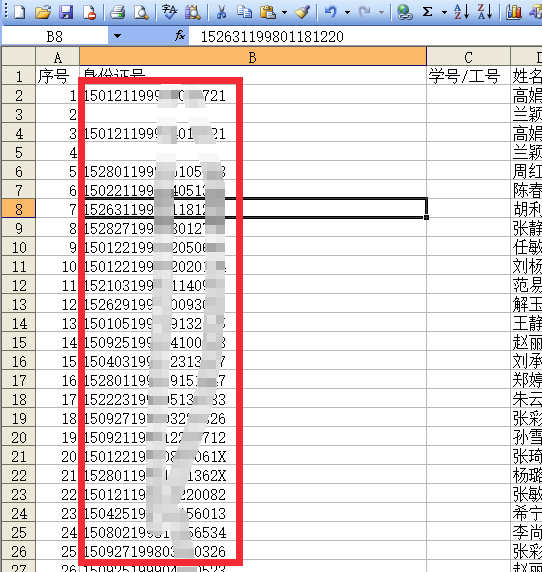Viewport: 542px width, 572px height.
Task: Select row 12 header
Action: click(x=19, y=285)
